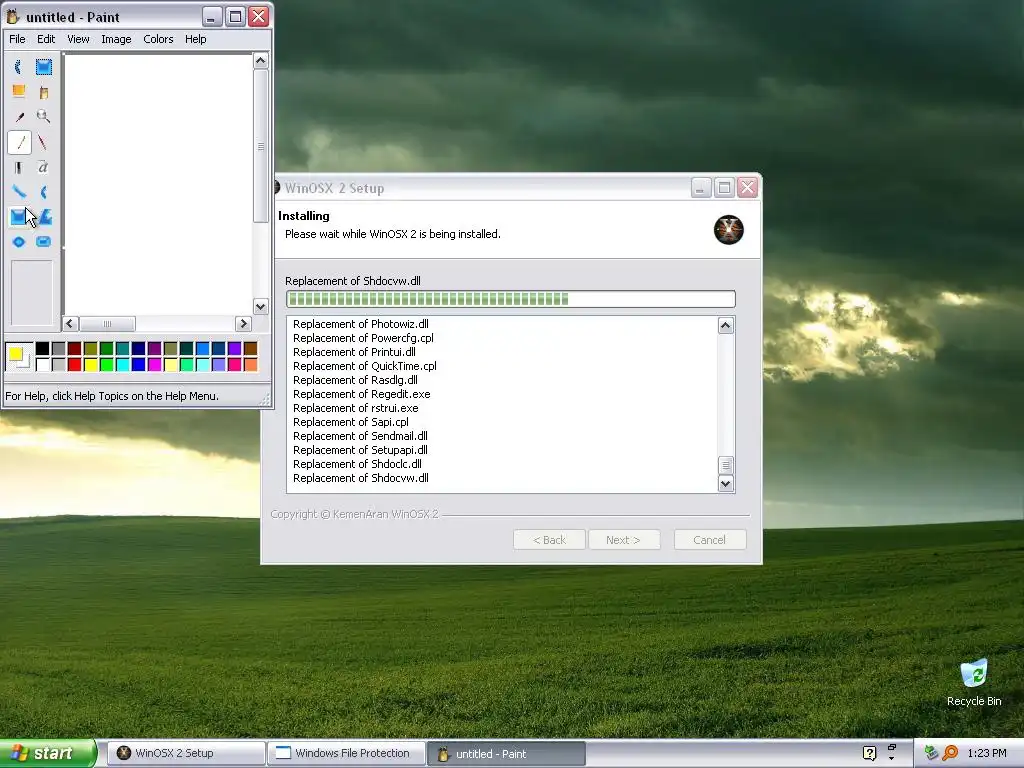Pick the orange color swatch
The width and height of the screenshot is (1024, 768).
[250, 364]
